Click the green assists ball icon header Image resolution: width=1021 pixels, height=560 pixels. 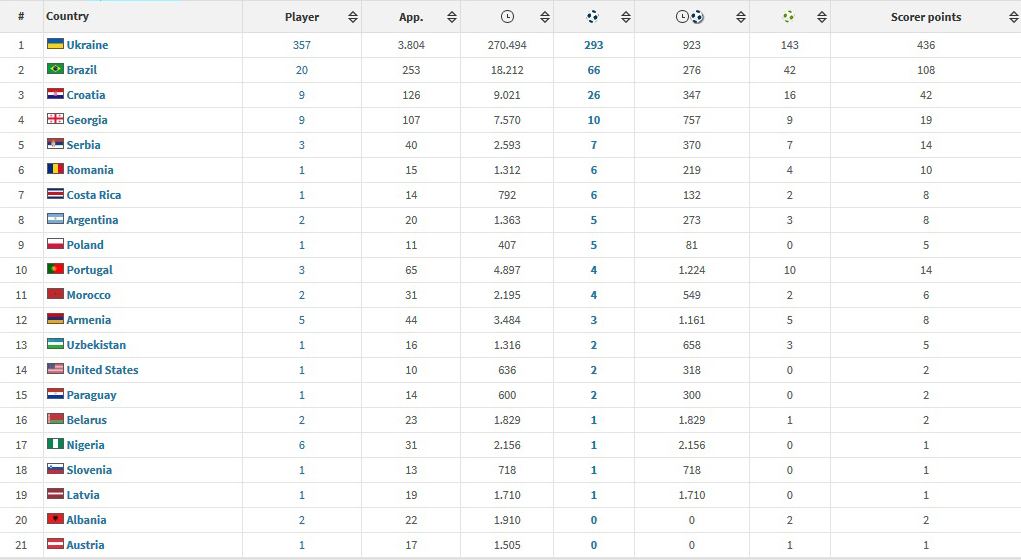(788, 17)
